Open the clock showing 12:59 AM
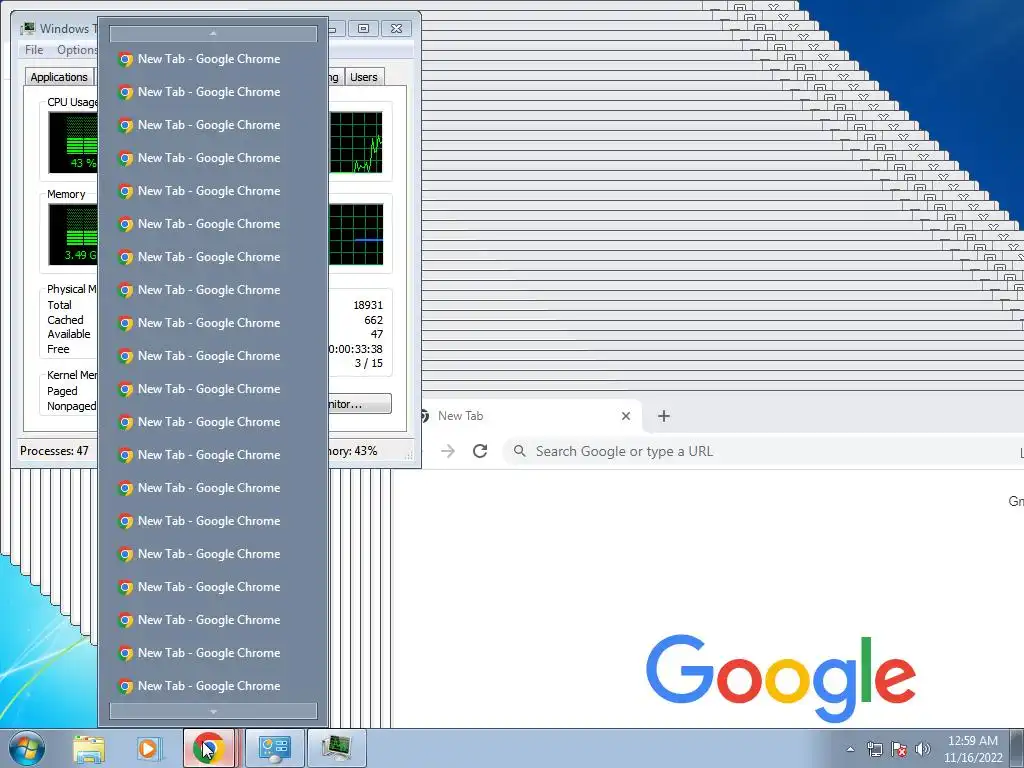Screen dimensions: 1024x768 (x=972, y=749)
